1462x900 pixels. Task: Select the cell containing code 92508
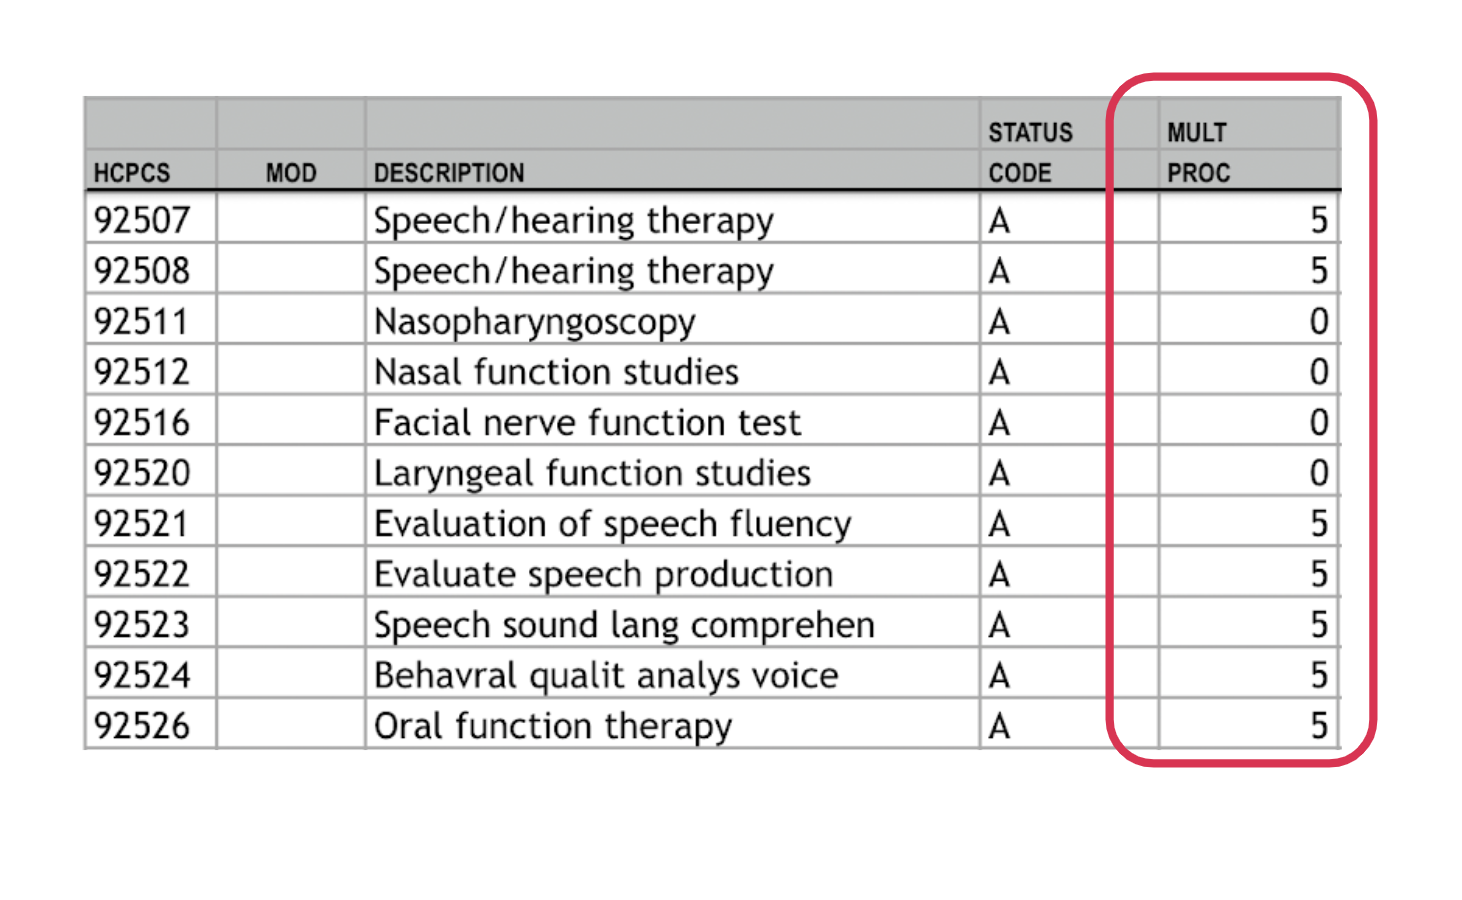pos(151,270)
